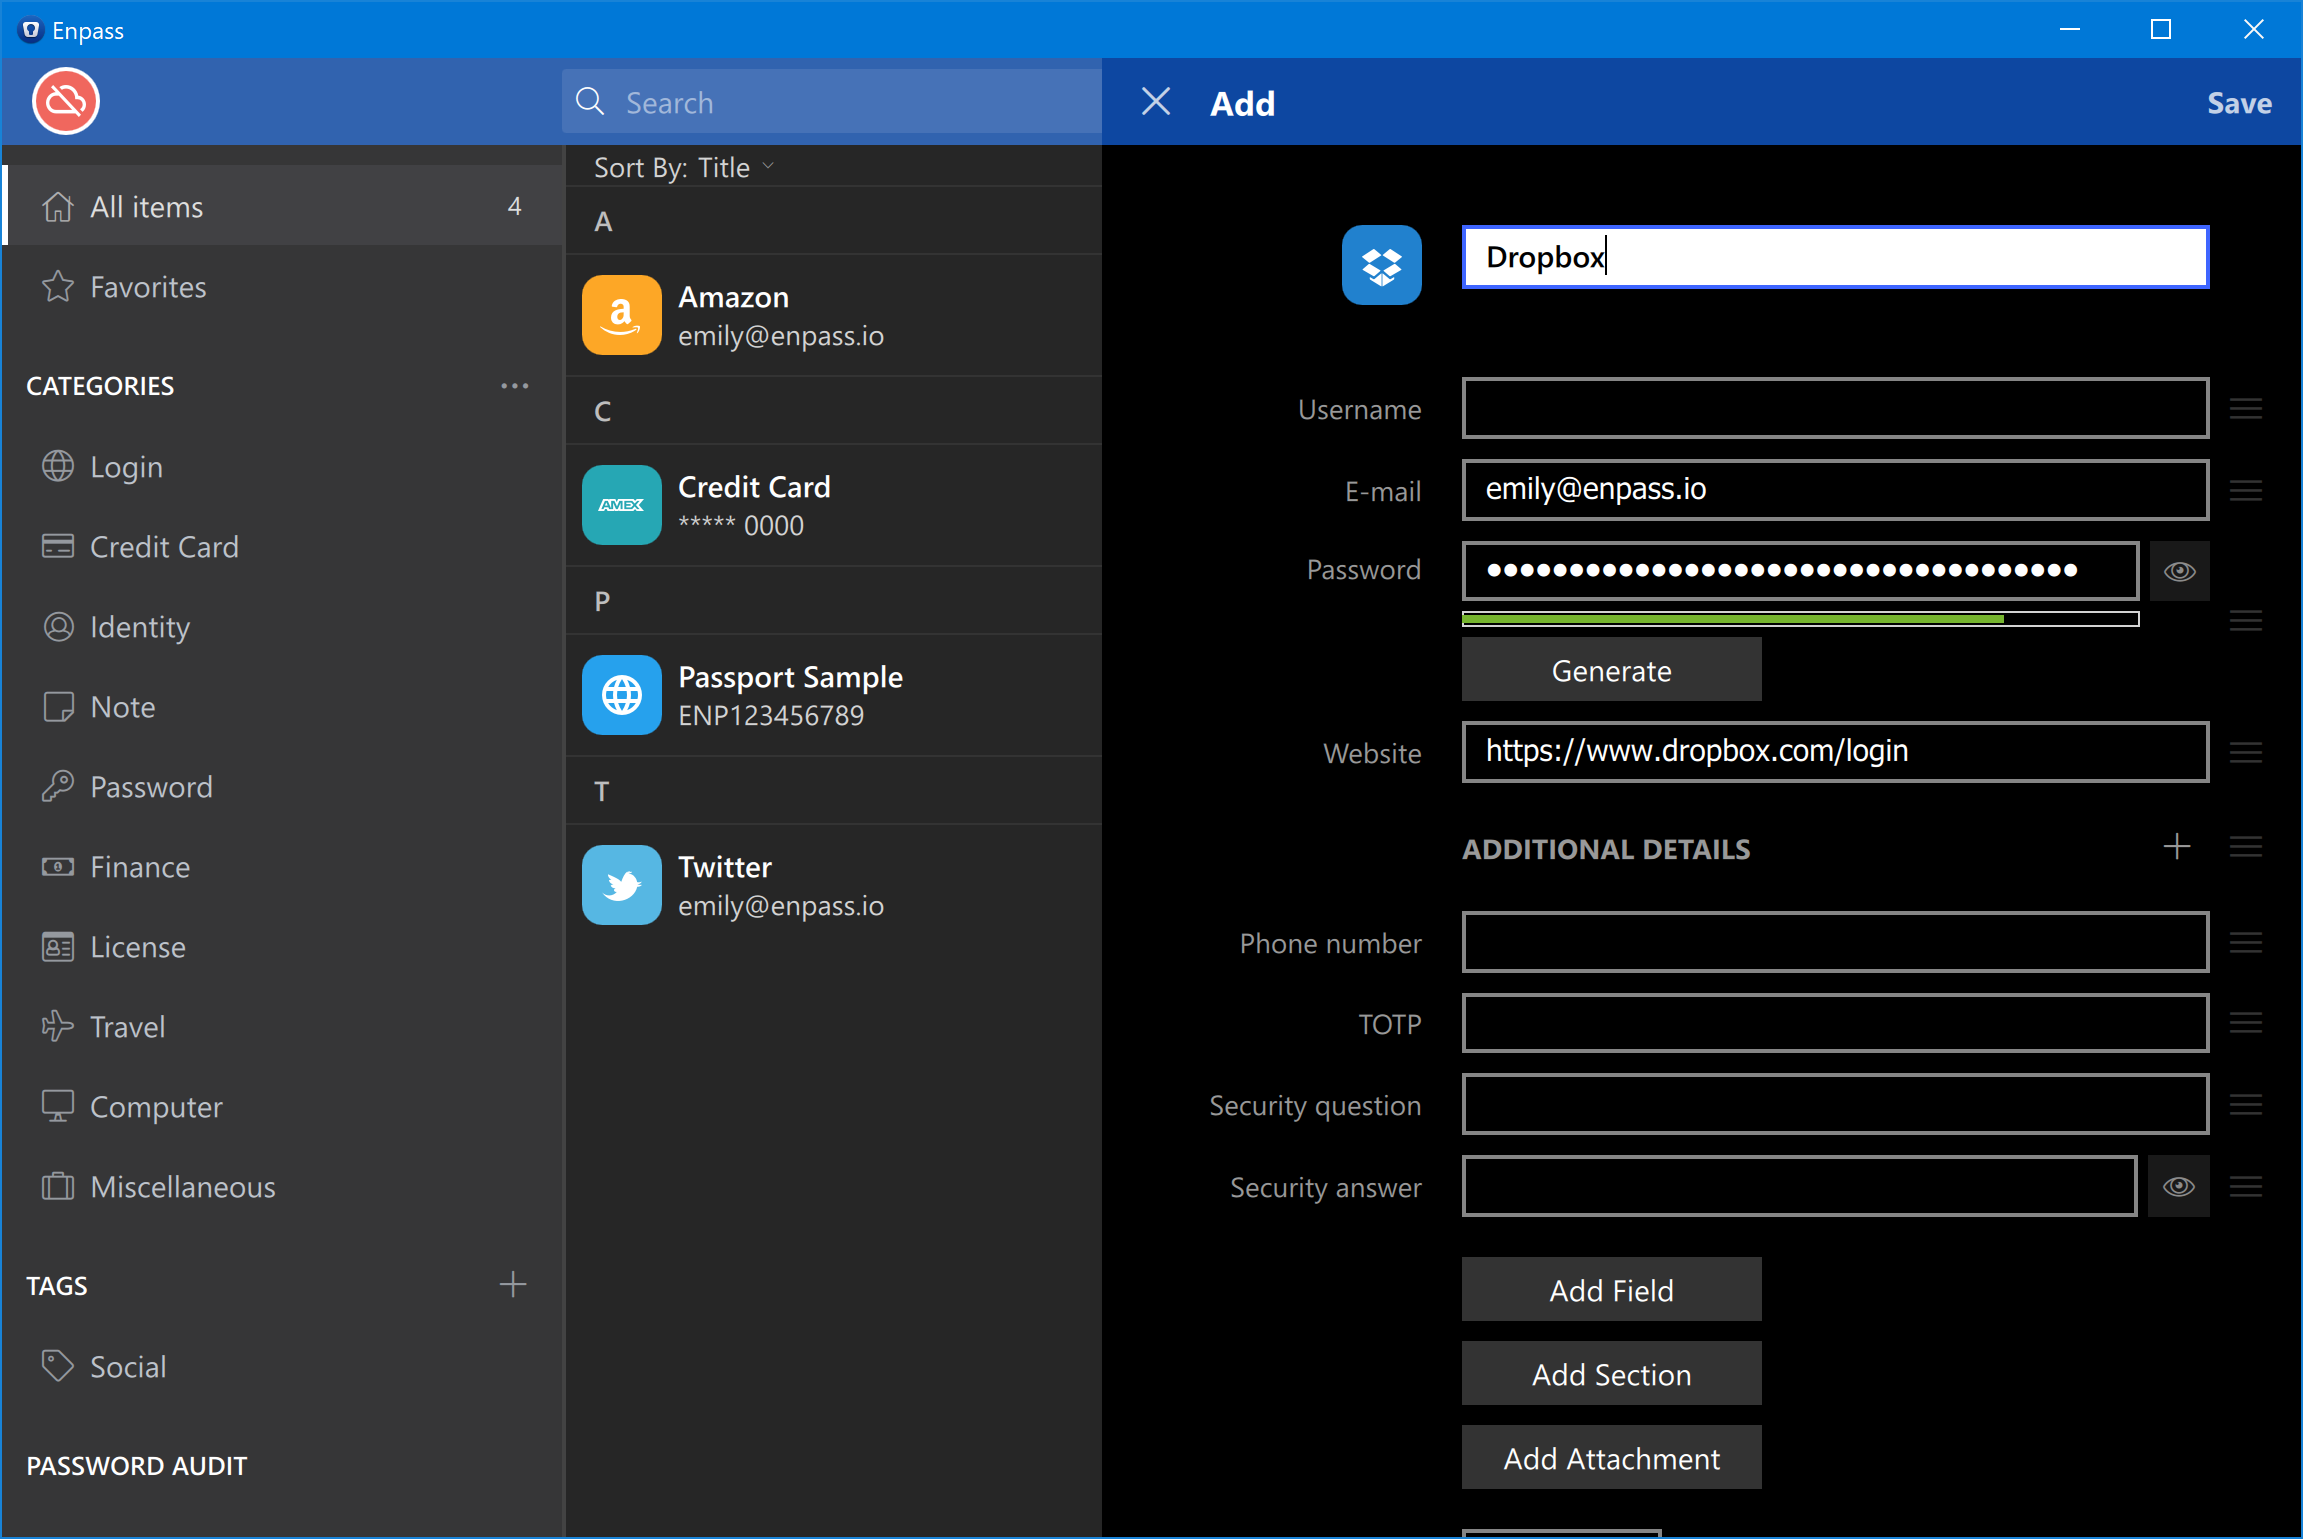The width and height of the screenshot is (2303, 1539).
Task: Click the cloud sync disabled icon
Action: pos(66,102)
